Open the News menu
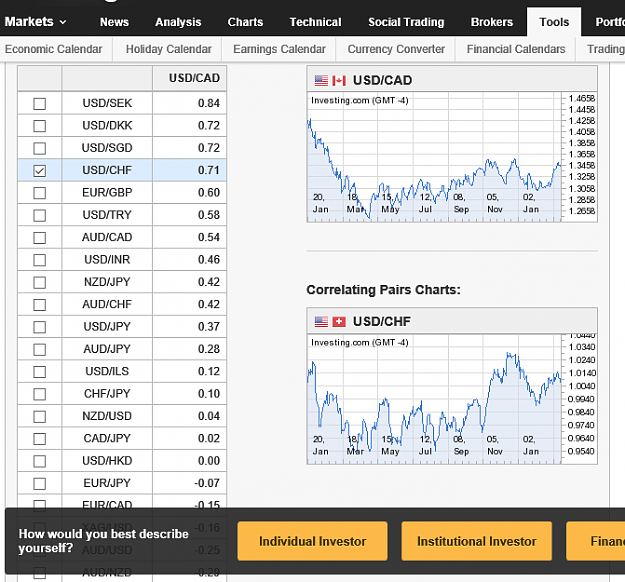Image resolution: width=625 pixels, height=582 pixels. pyautogui.click(x=114, y=22)
